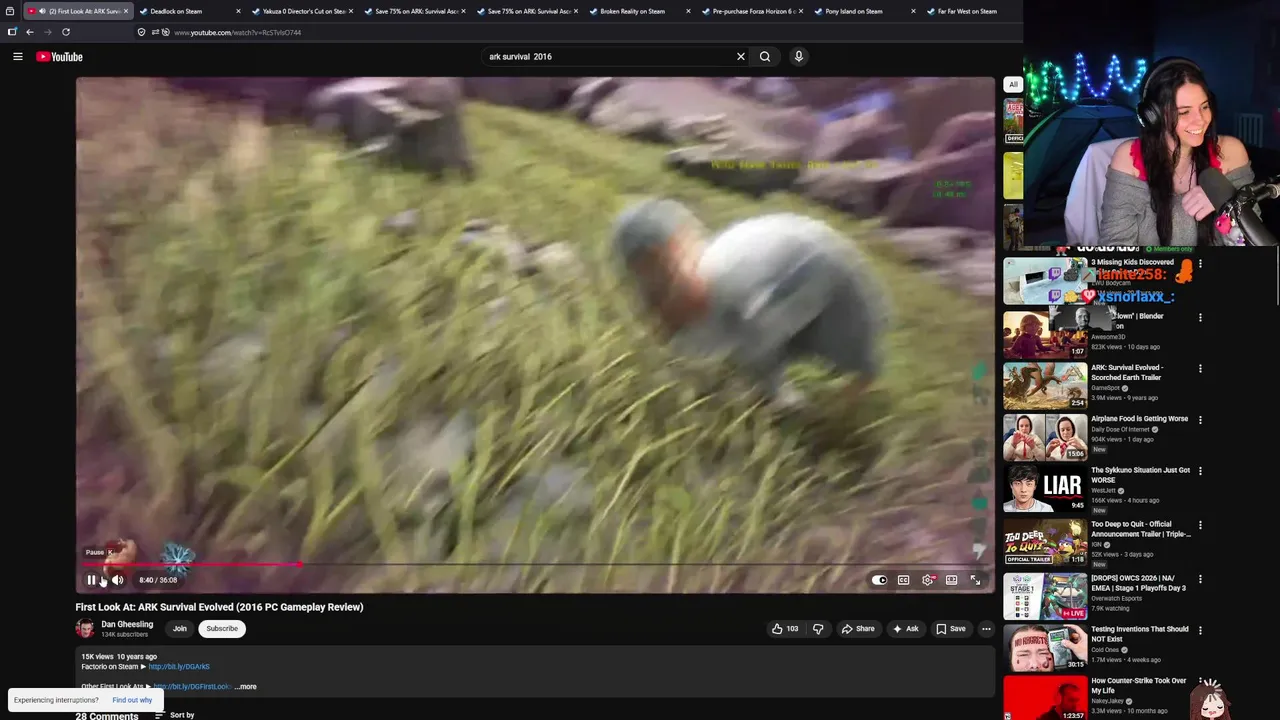Open options menu for OWCS 2026 video

coord(1200,579)
